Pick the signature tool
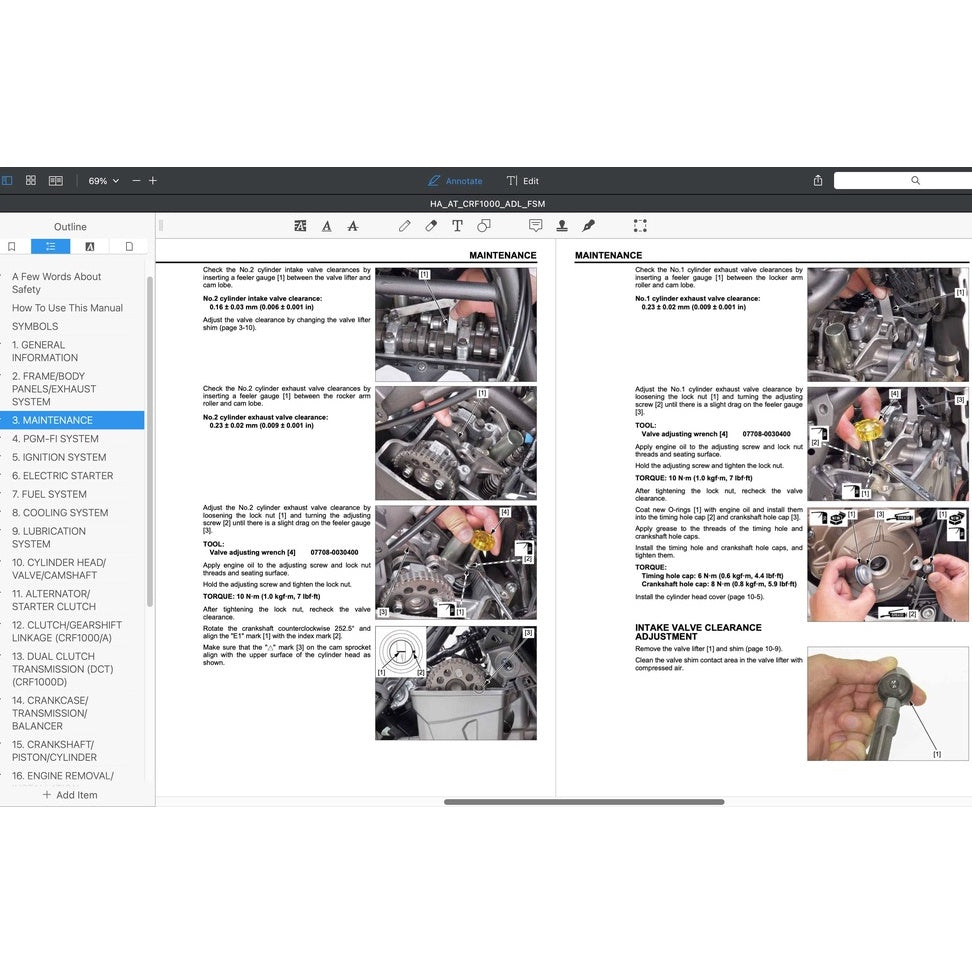 tap(589, 226)
